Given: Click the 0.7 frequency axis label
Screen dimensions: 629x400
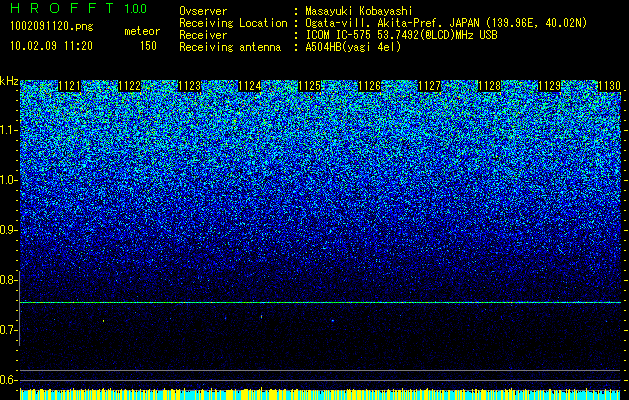Looking at the screenshot, I should (x=9, y=330).
